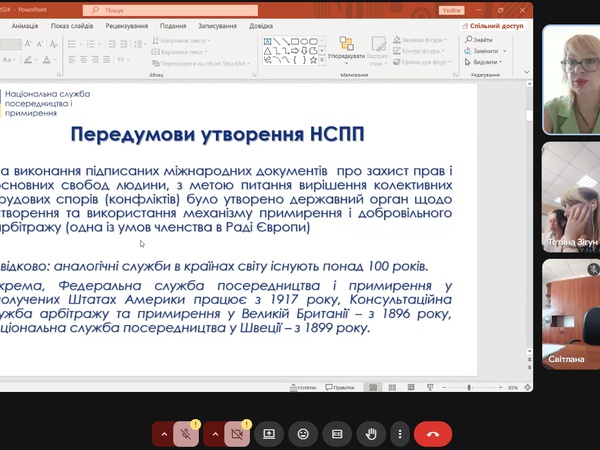Select the right arrow shape
The image size is (600, 450).
coord(295,50)
